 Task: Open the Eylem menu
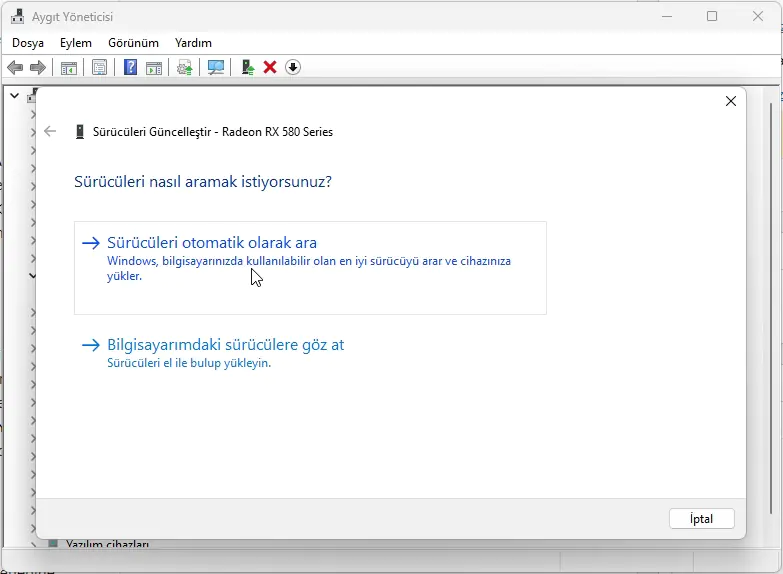coord(76,43)
